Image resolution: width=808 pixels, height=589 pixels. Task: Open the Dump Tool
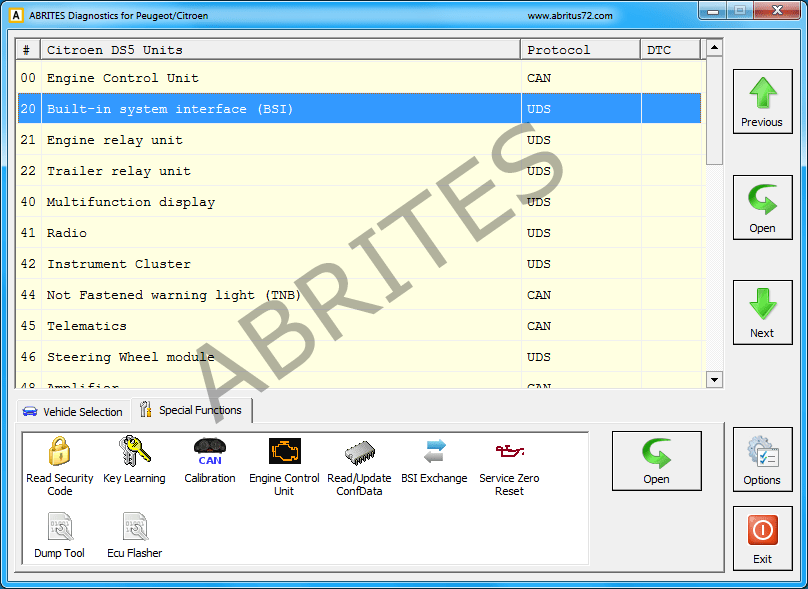59,535
